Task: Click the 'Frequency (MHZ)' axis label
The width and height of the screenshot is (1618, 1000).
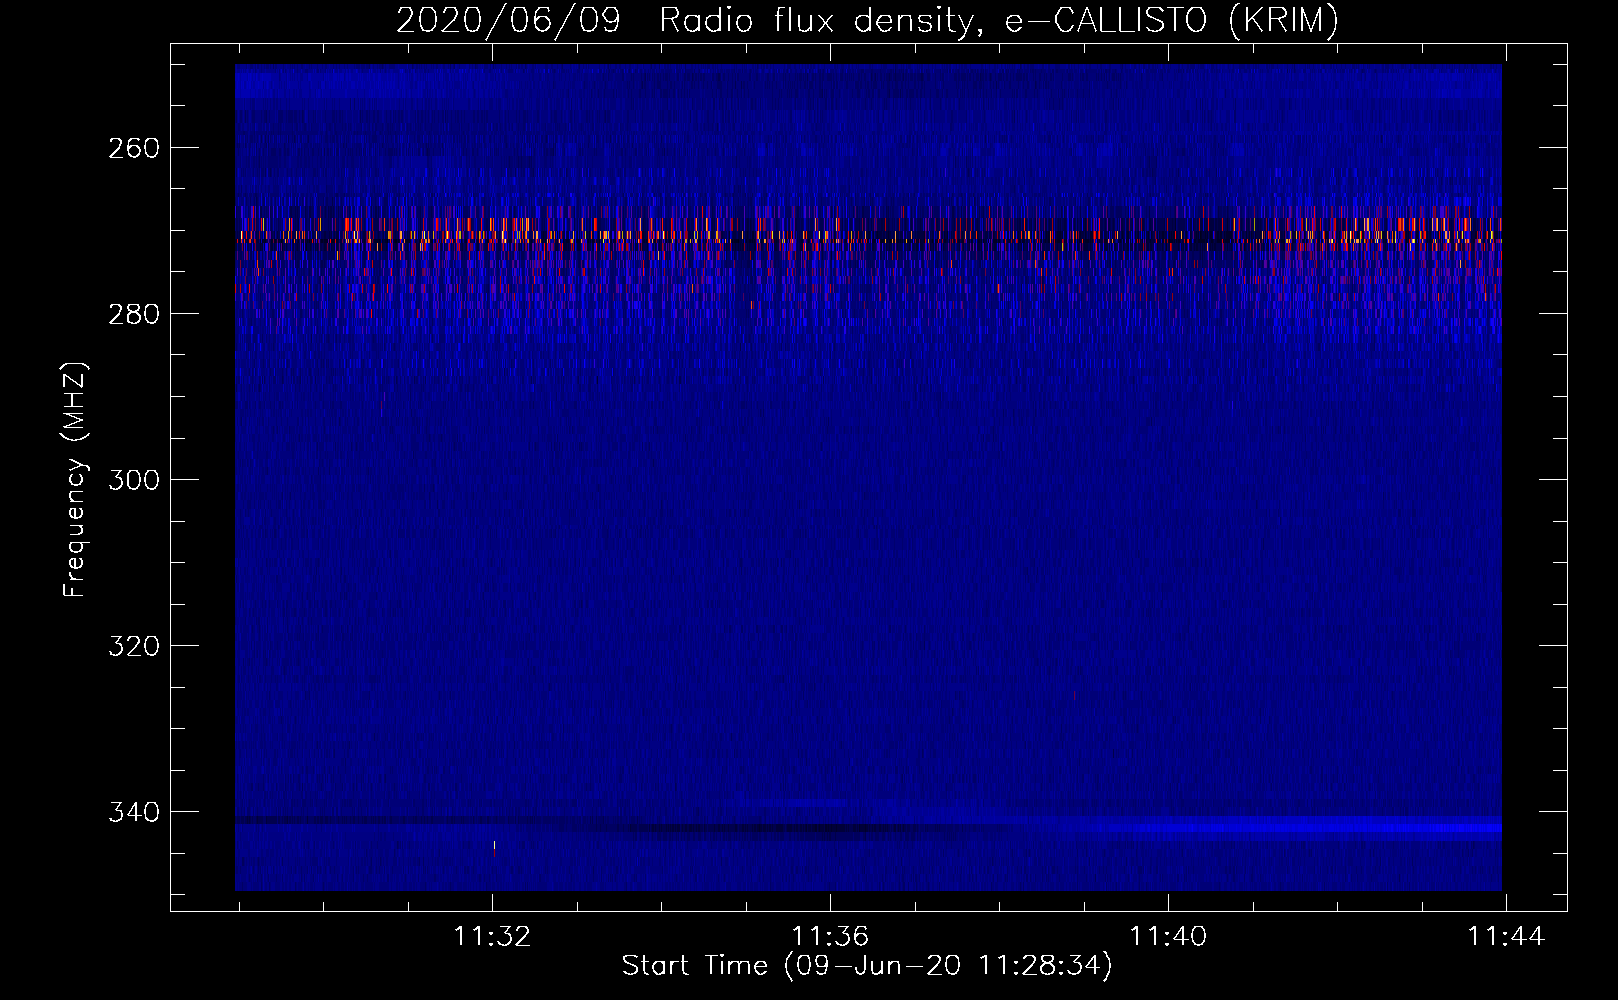Action: [x=75, y=480]
